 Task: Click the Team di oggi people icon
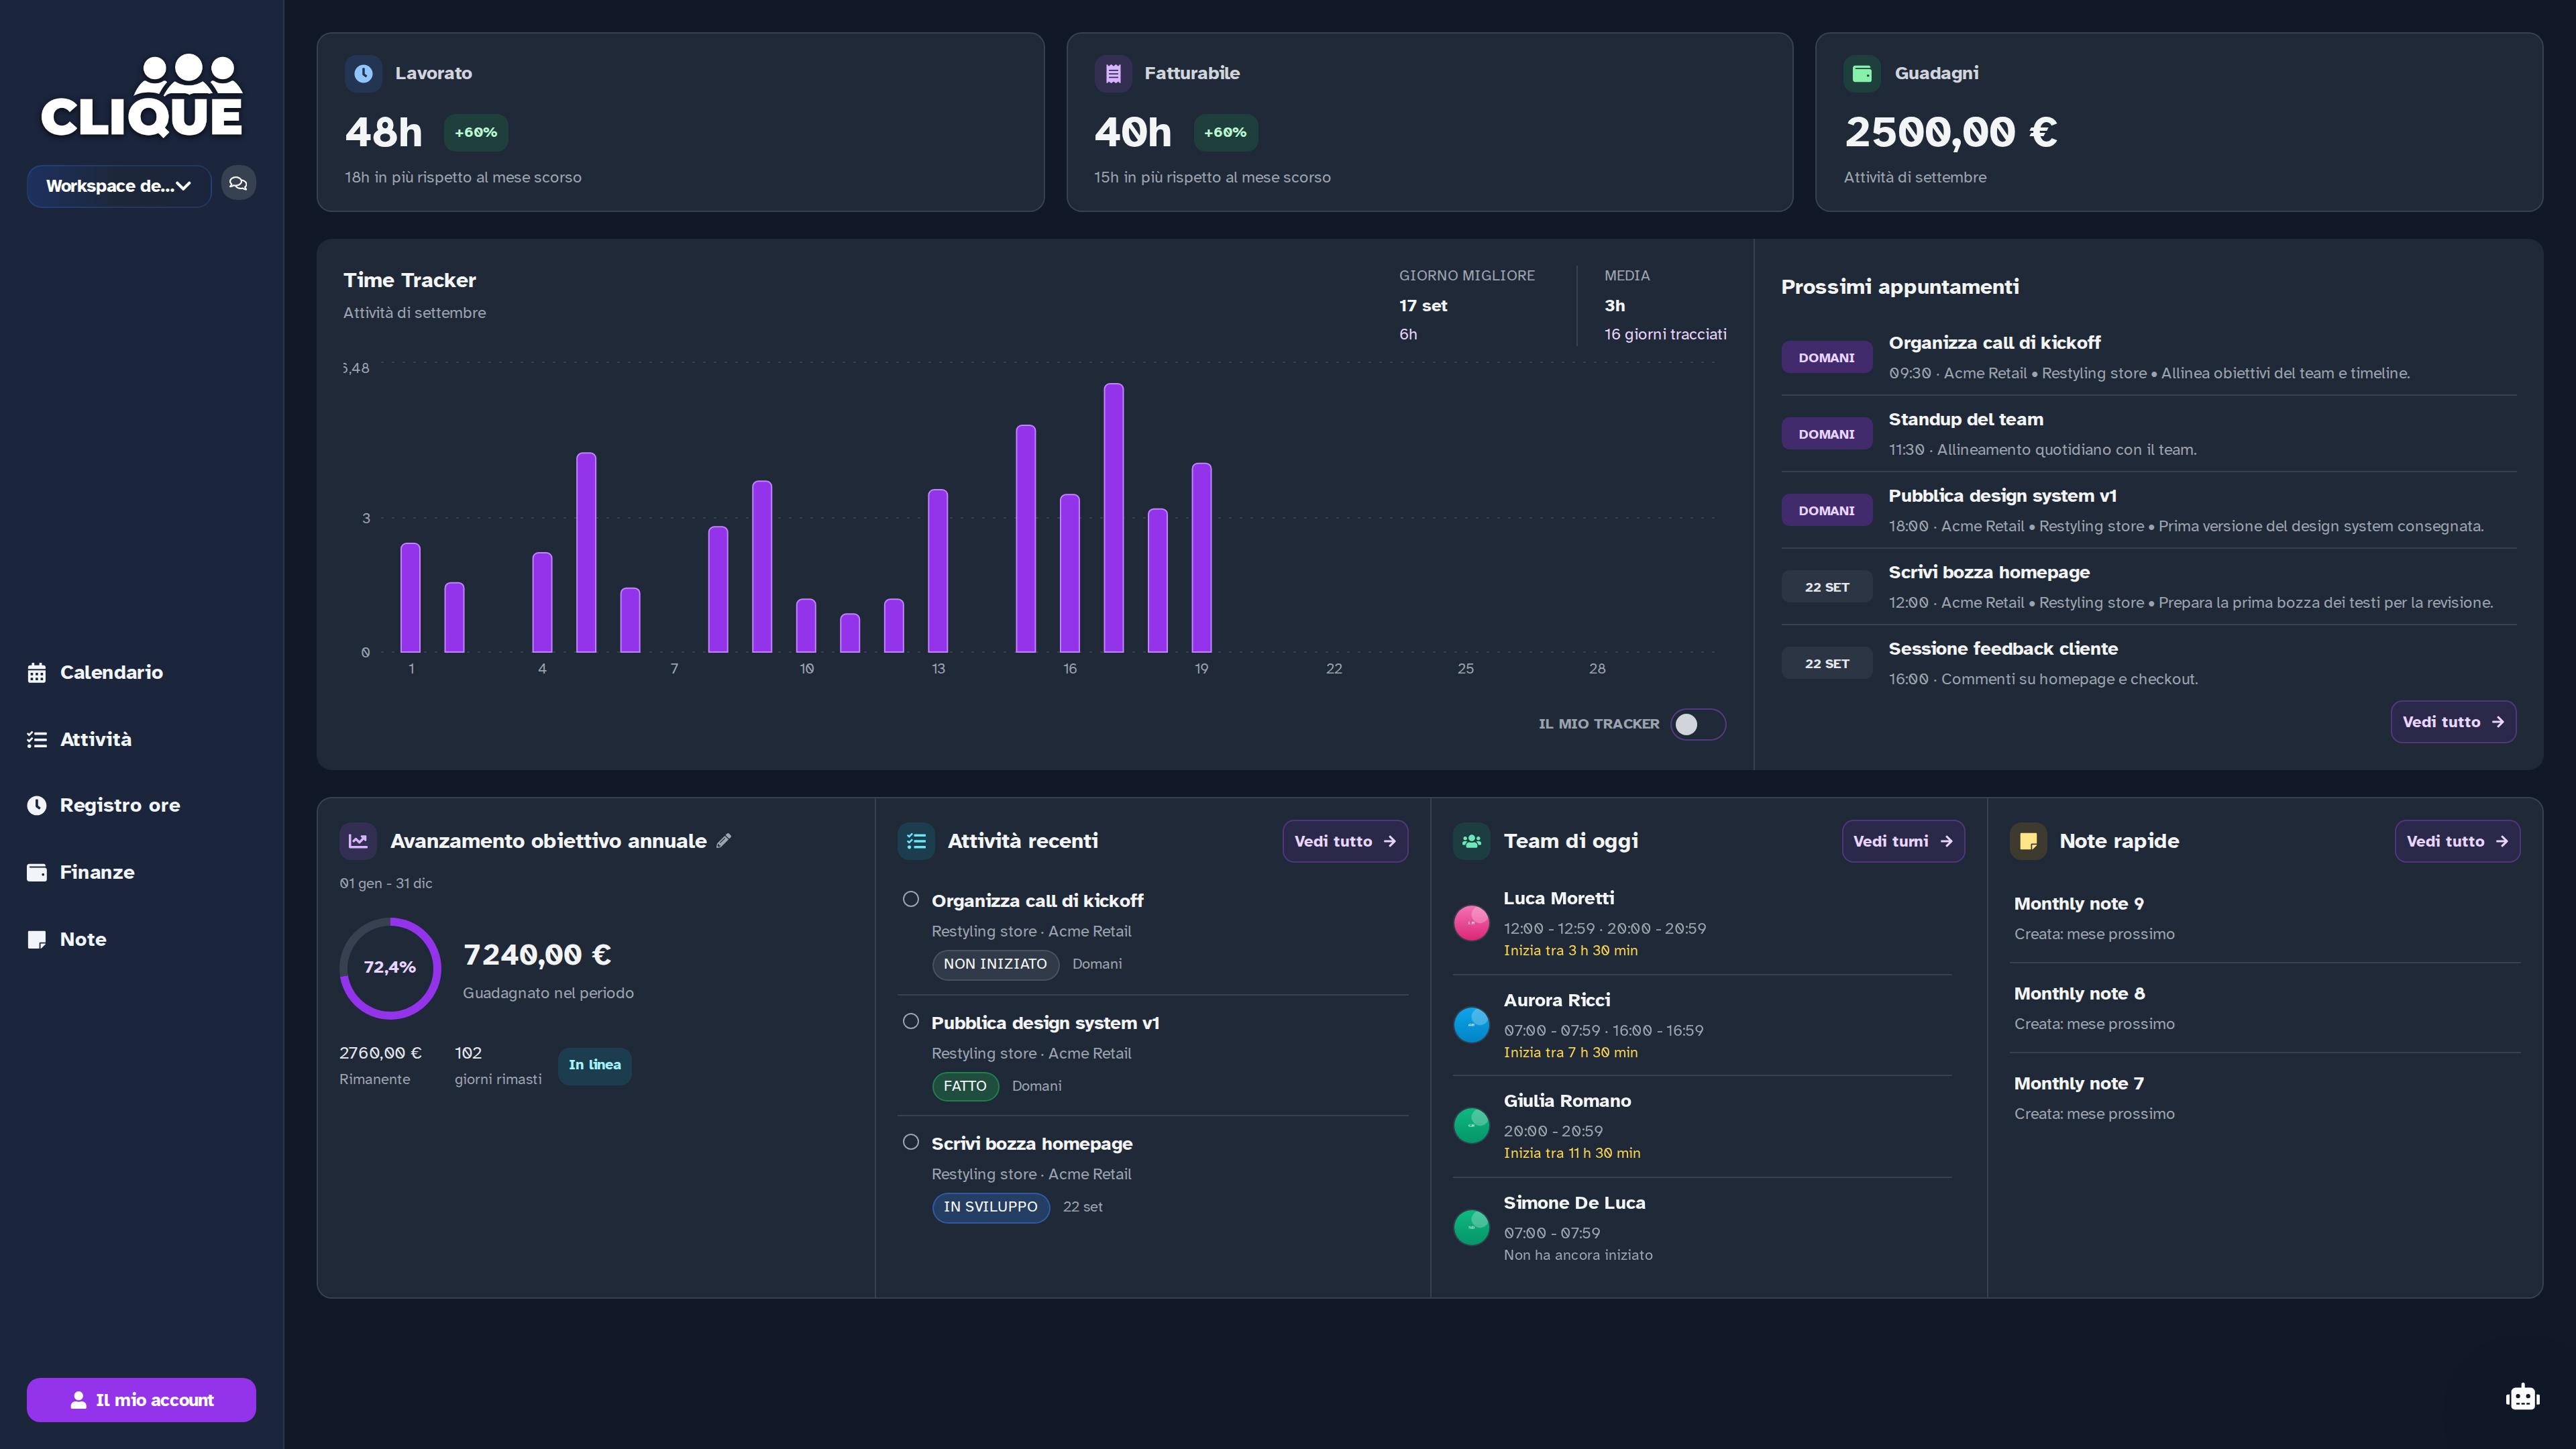[x=1471, y=841]
